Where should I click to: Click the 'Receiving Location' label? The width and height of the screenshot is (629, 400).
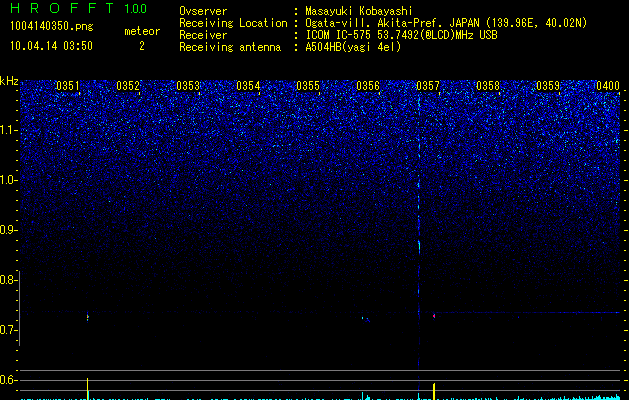(233, 23)
